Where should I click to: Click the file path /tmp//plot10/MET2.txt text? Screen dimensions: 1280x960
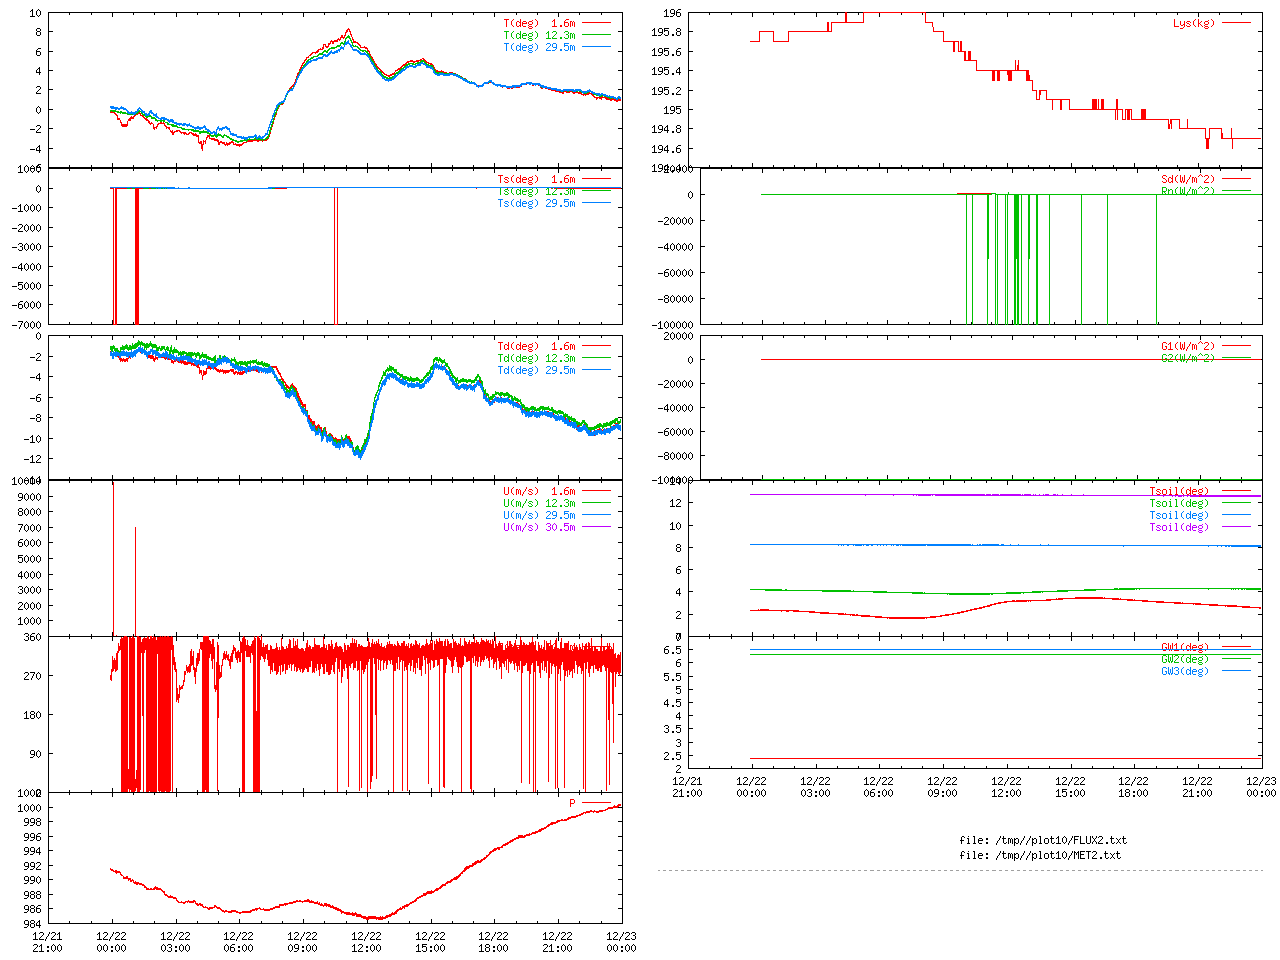click(1040, 855)
